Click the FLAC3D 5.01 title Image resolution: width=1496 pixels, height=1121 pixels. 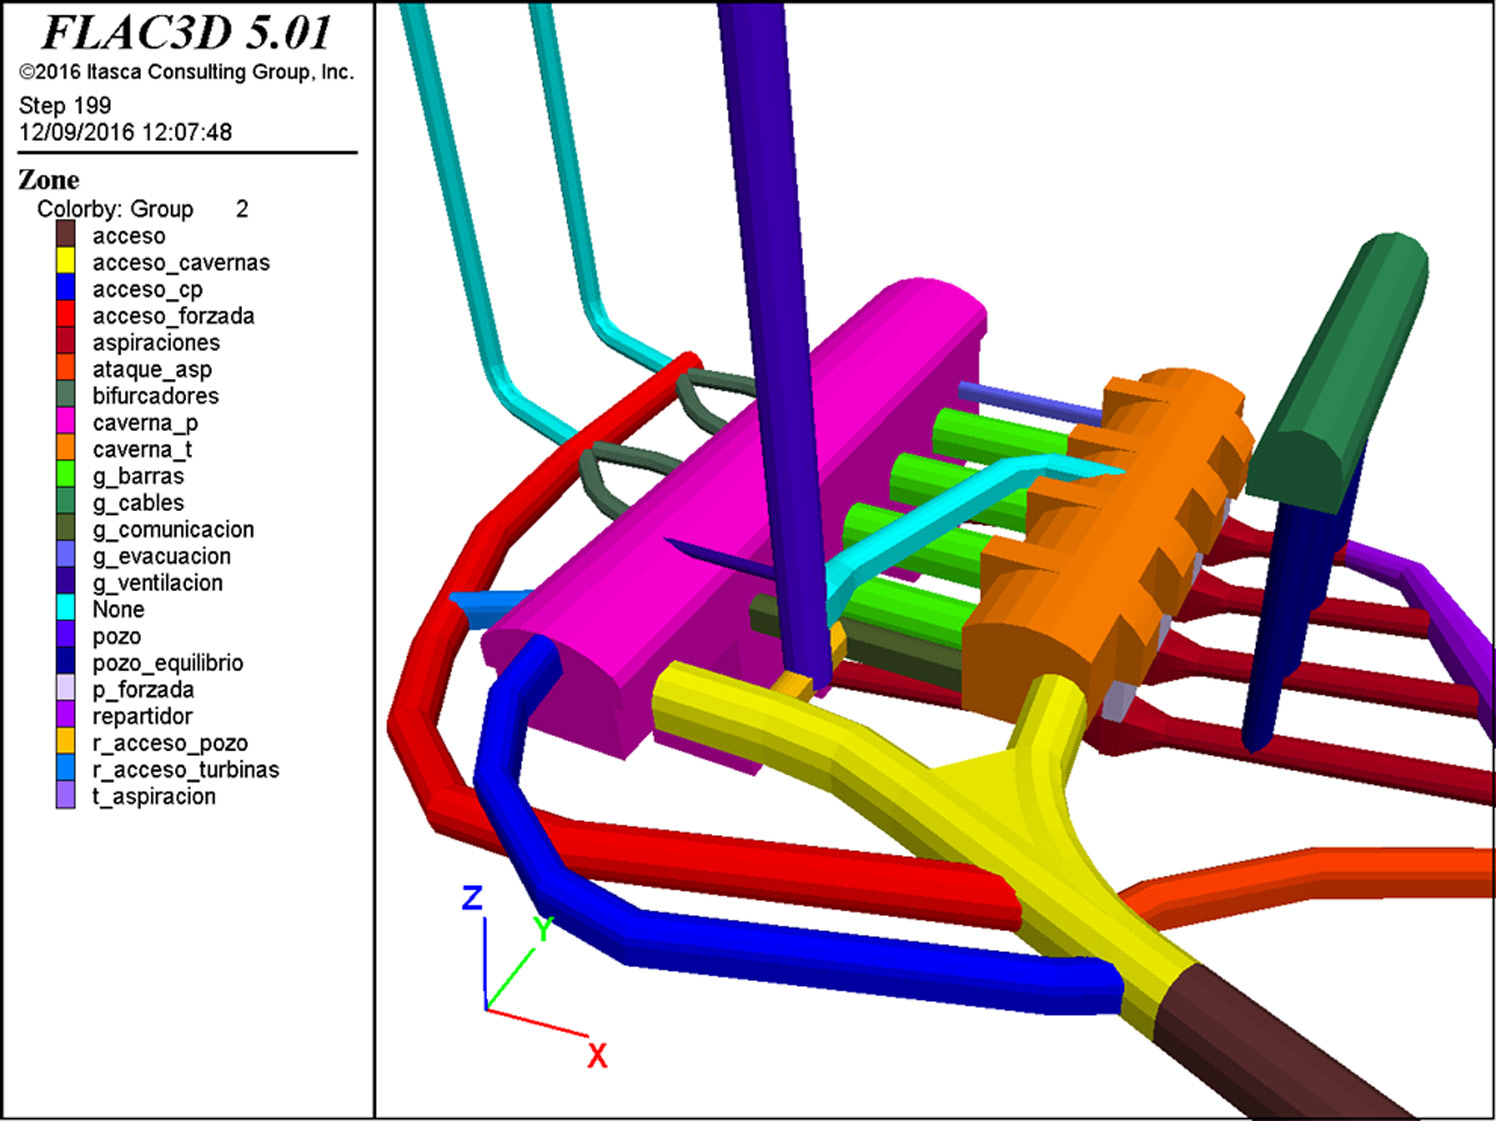187,33
